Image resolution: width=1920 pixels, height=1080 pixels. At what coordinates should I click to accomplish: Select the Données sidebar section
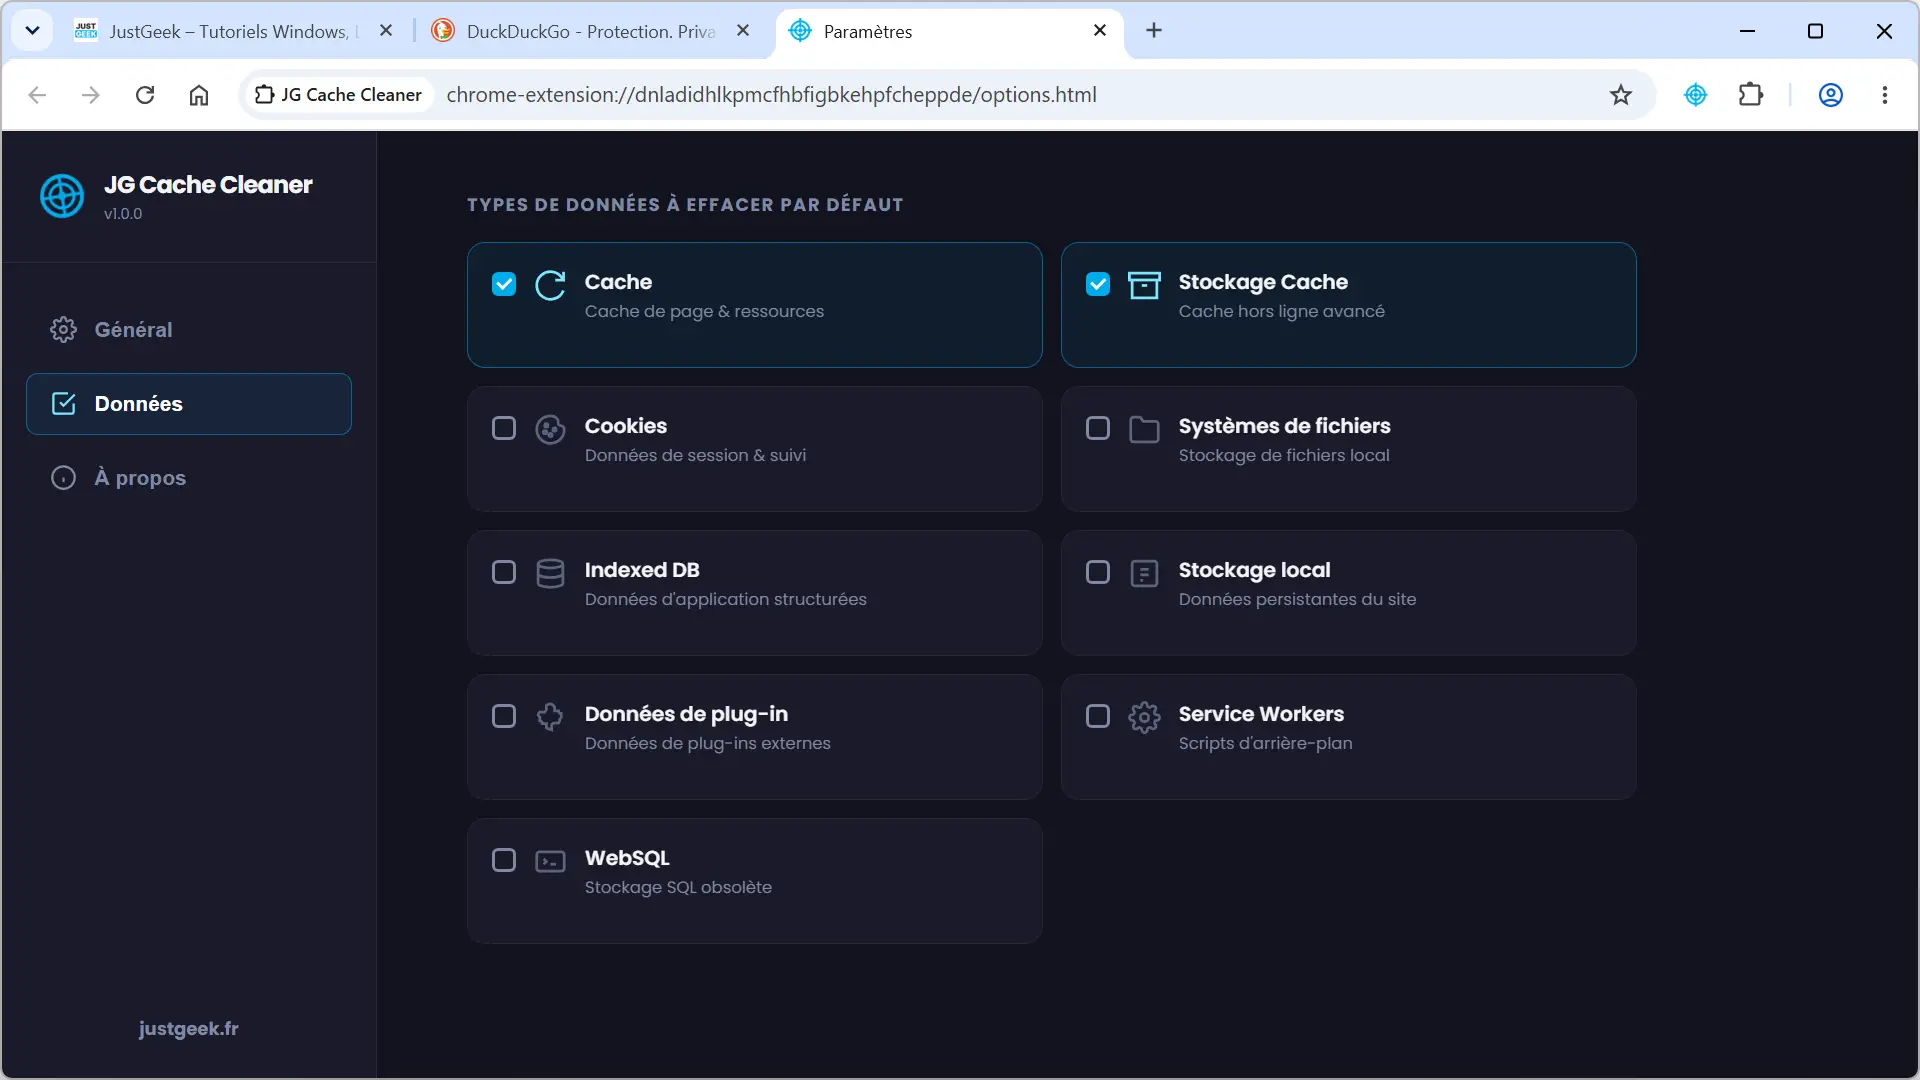(x=189, y=404)
